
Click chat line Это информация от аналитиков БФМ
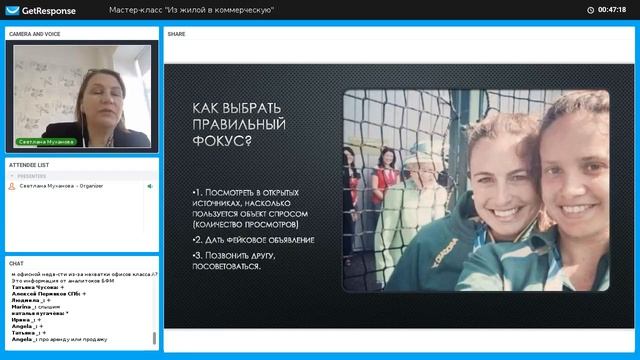pos(63,281)
